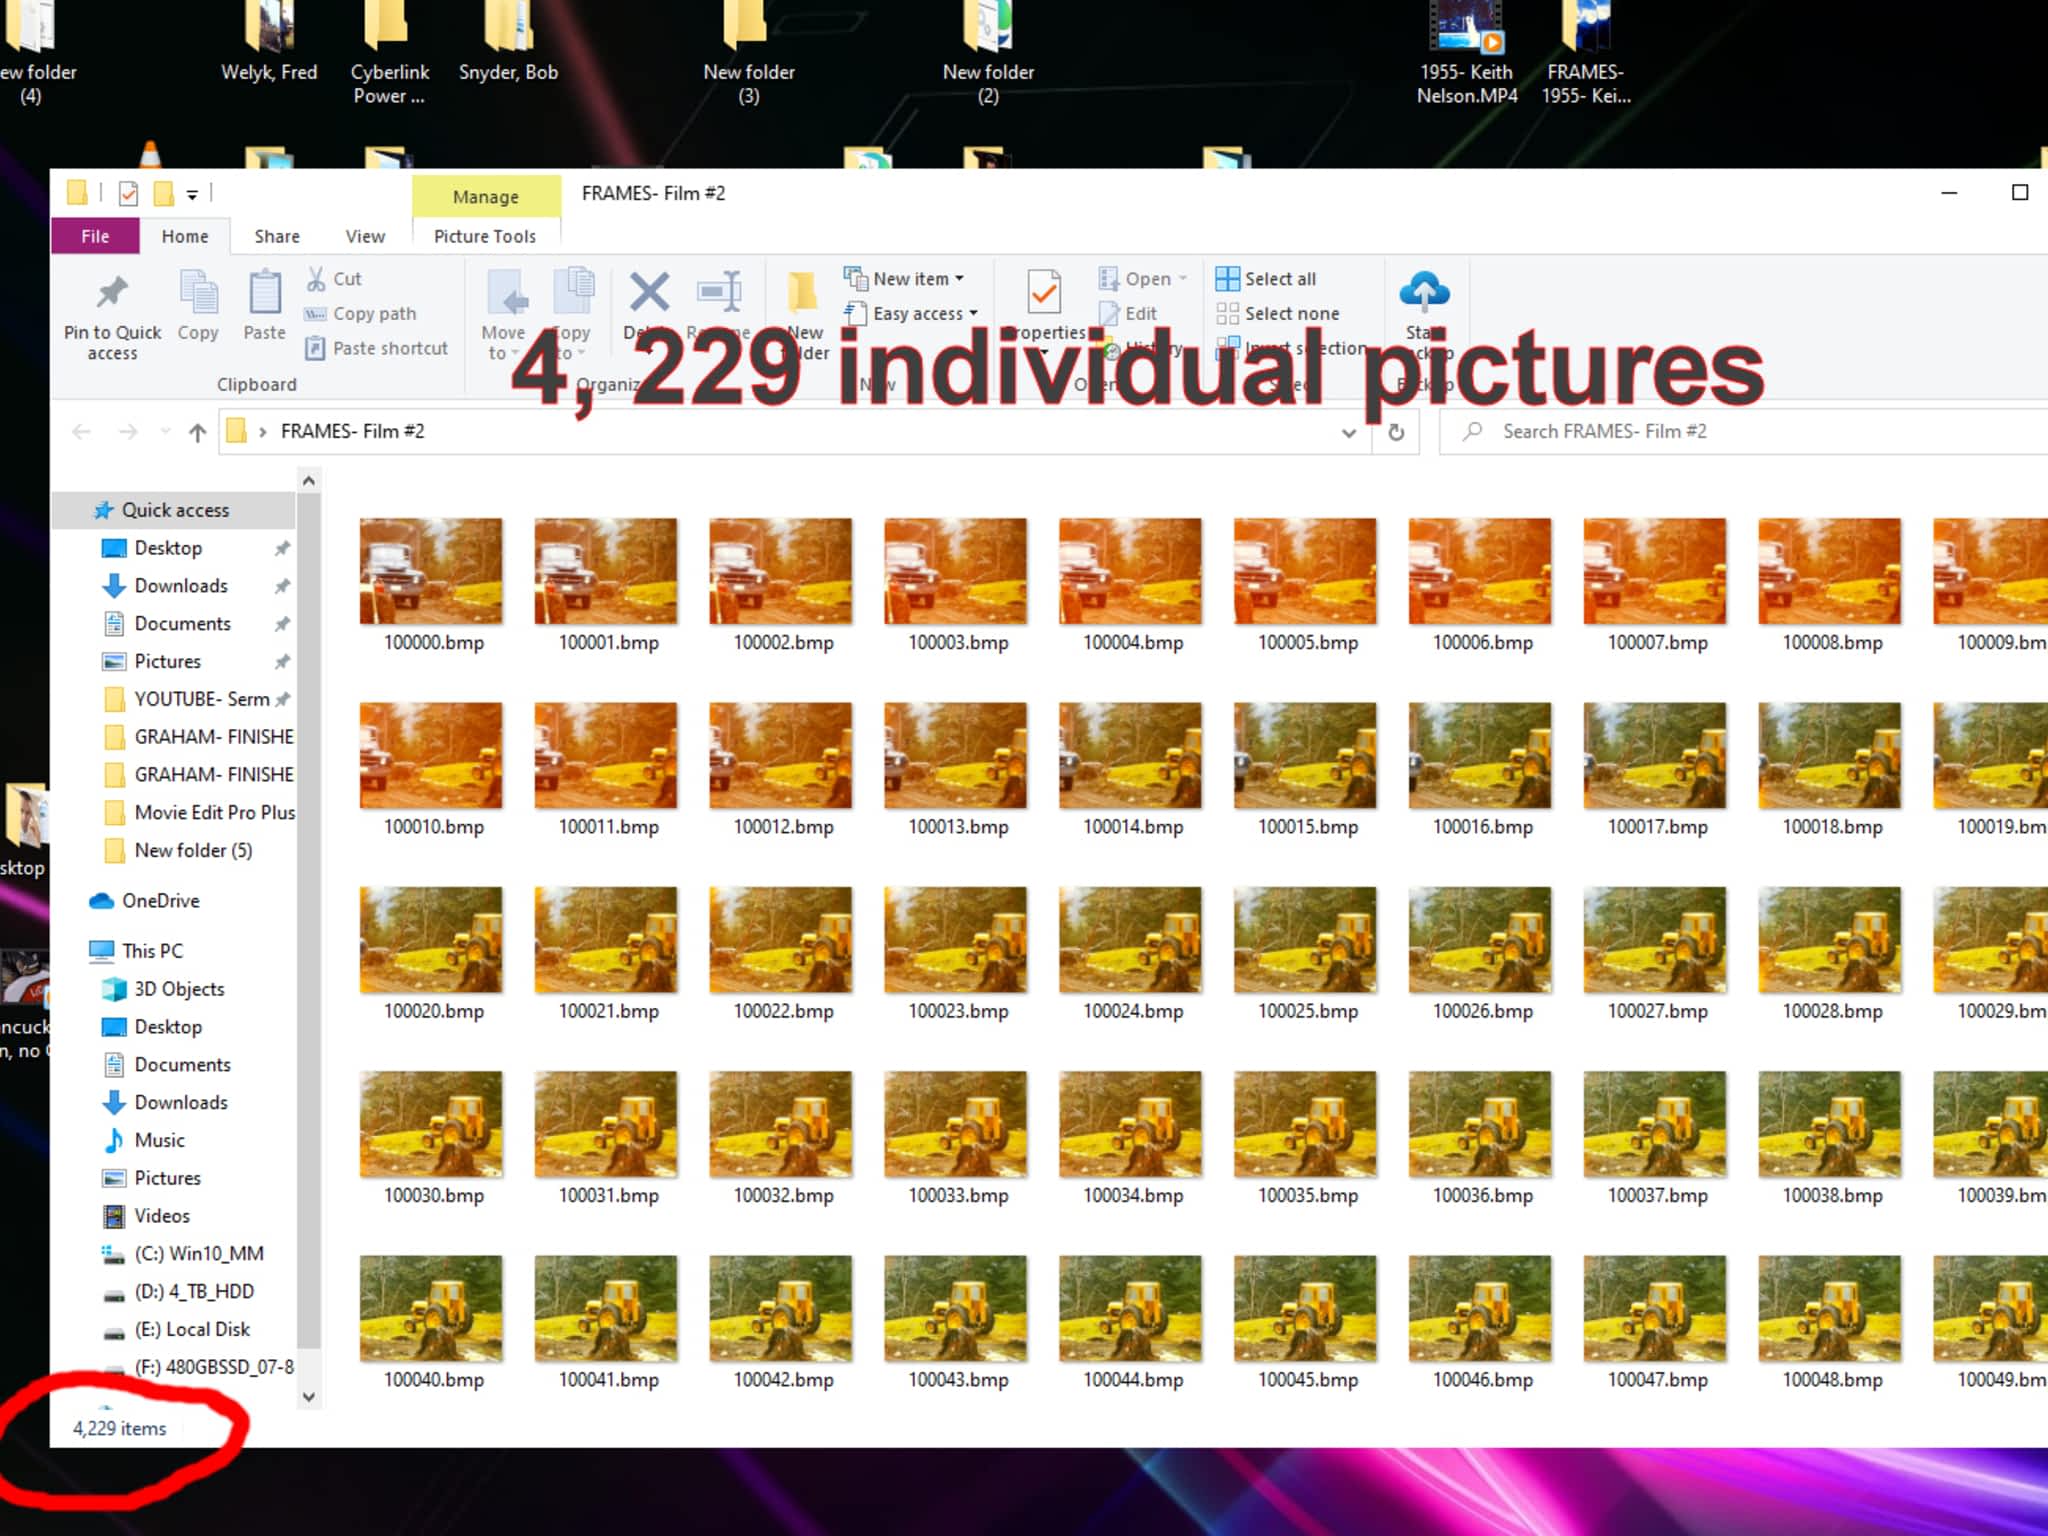Image resolution: width=2048 pixels, height=1536 pixels.
Task: Select the 100008.bmp thumbnail
Action: point(1830,571)
